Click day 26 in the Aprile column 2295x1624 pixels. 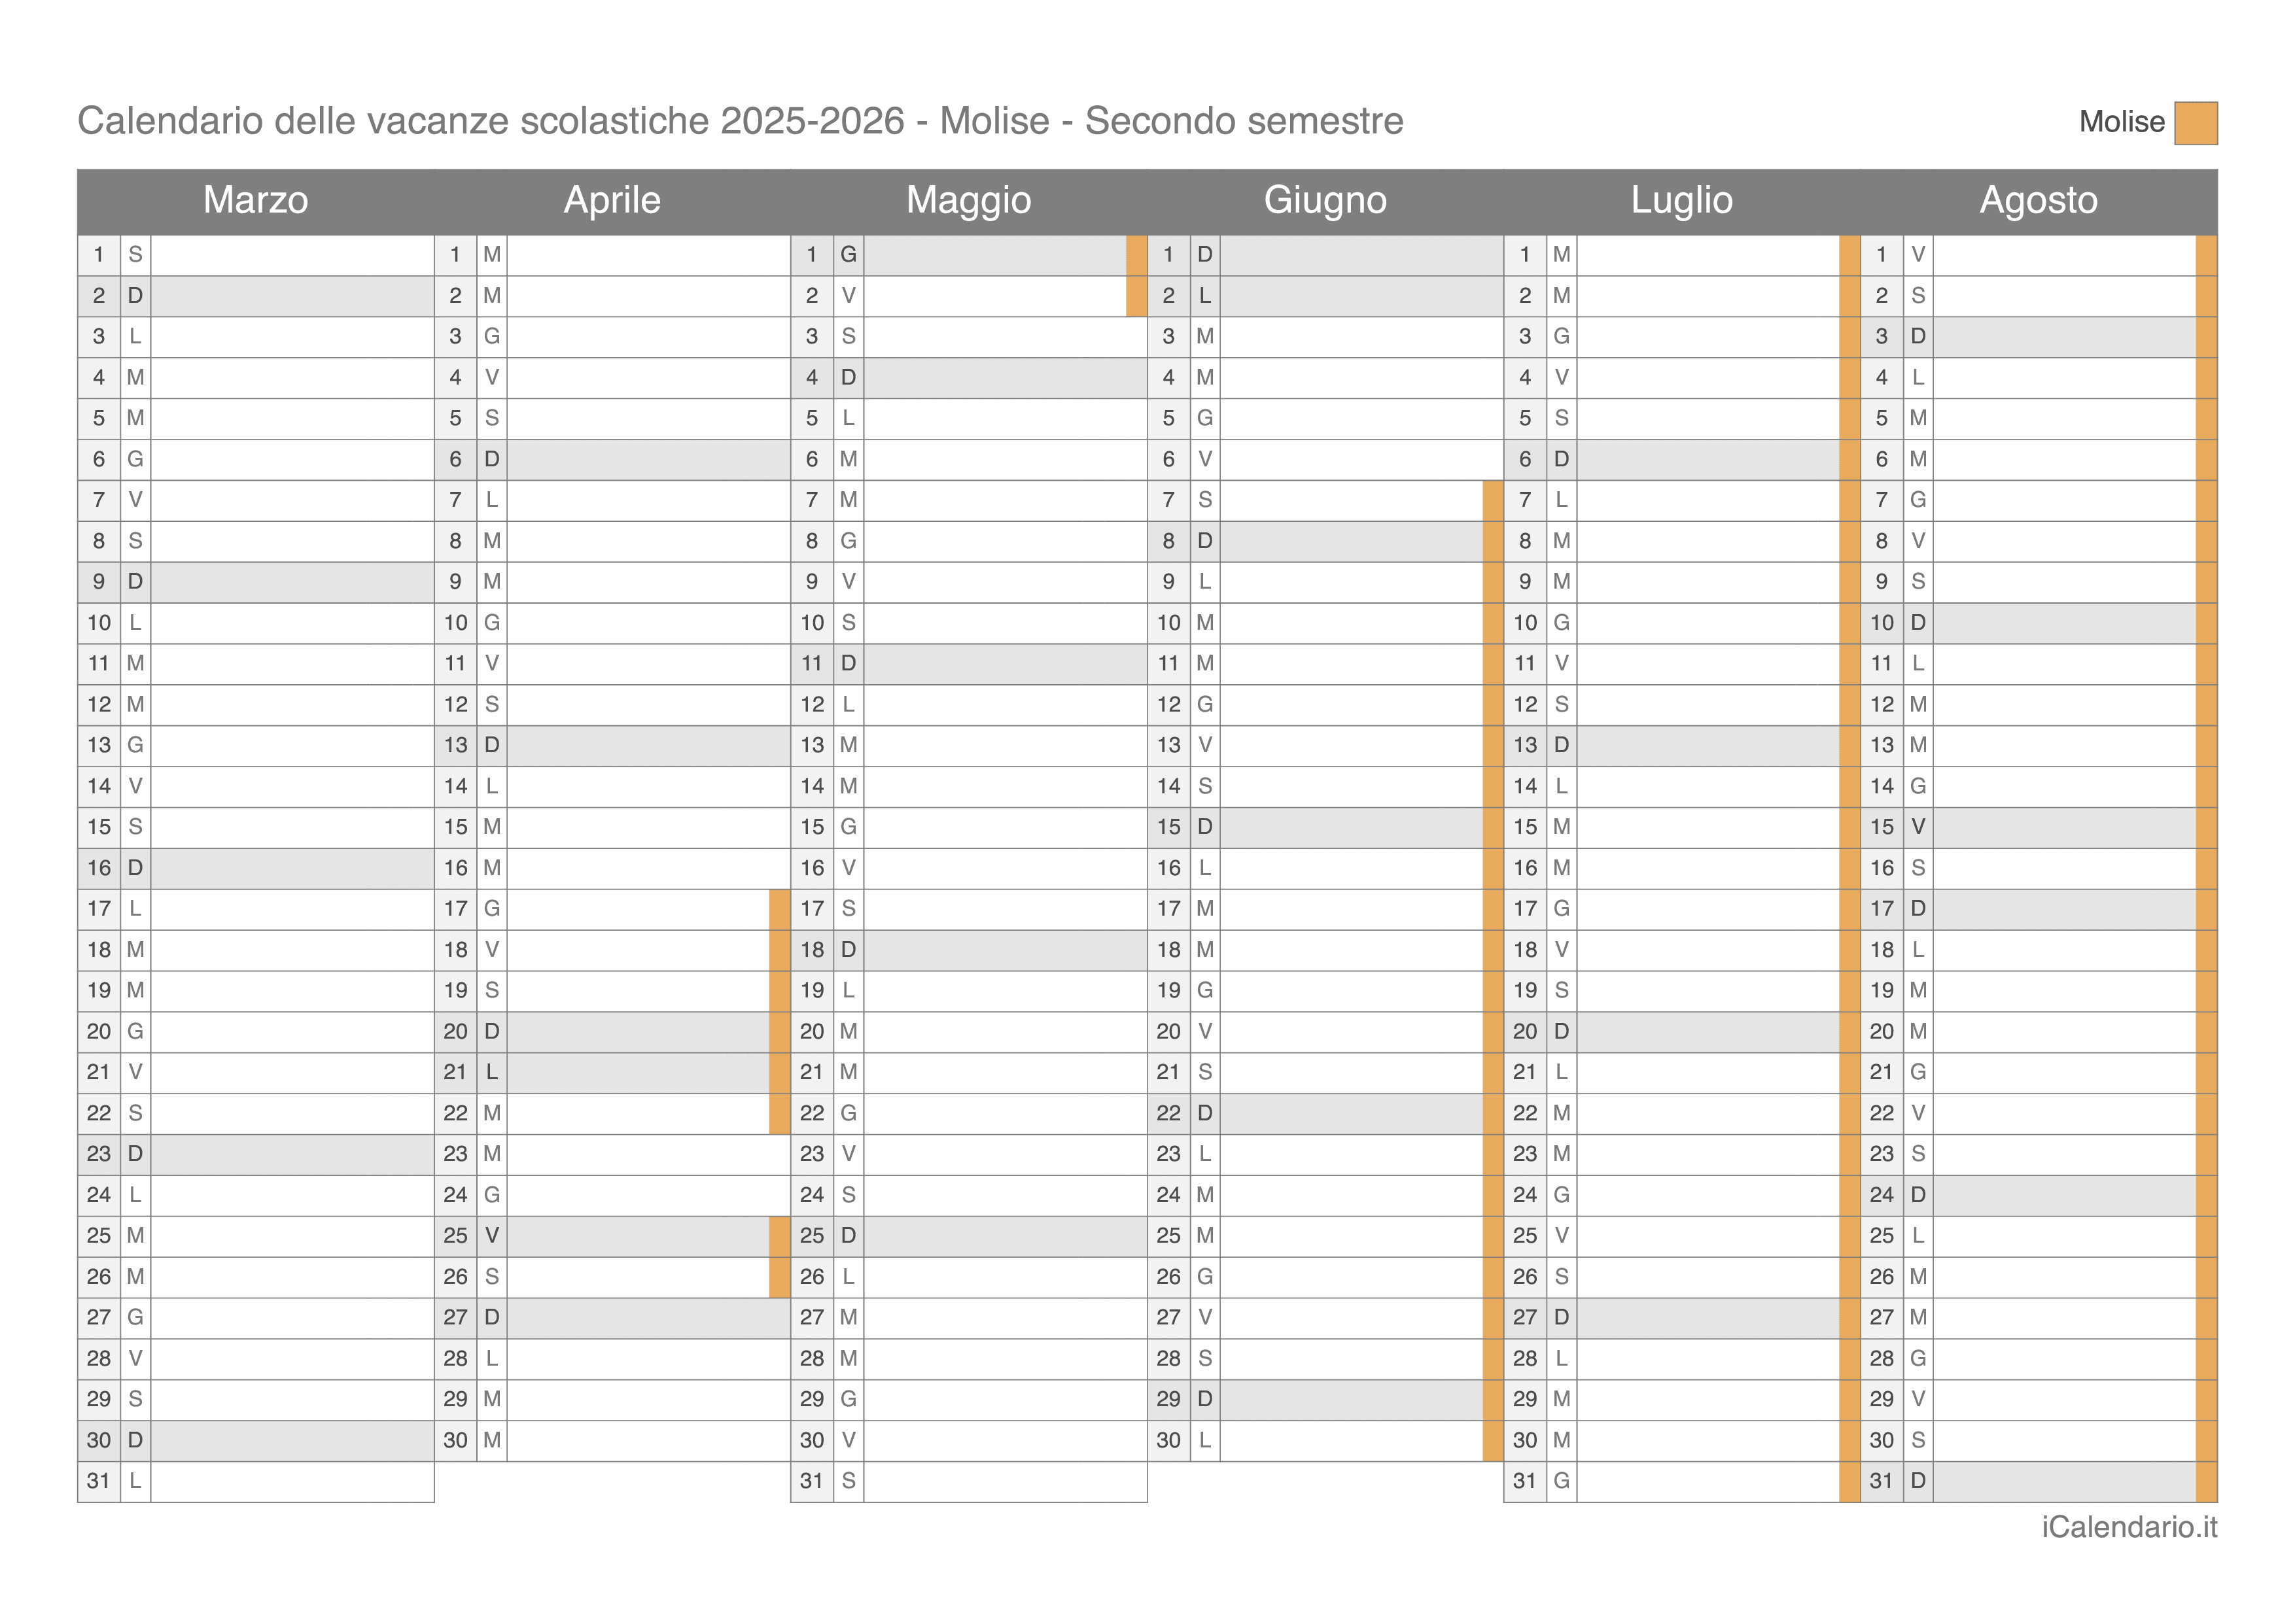click(x=612, y=1277)
